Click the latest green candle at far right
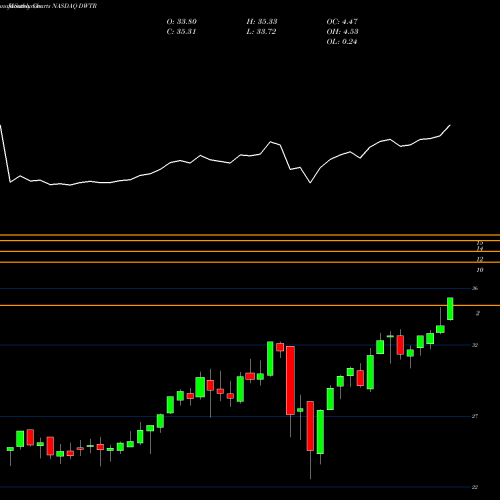Viewport: 500px width, 500px height. pyautogui.click(x=450, y=309)
